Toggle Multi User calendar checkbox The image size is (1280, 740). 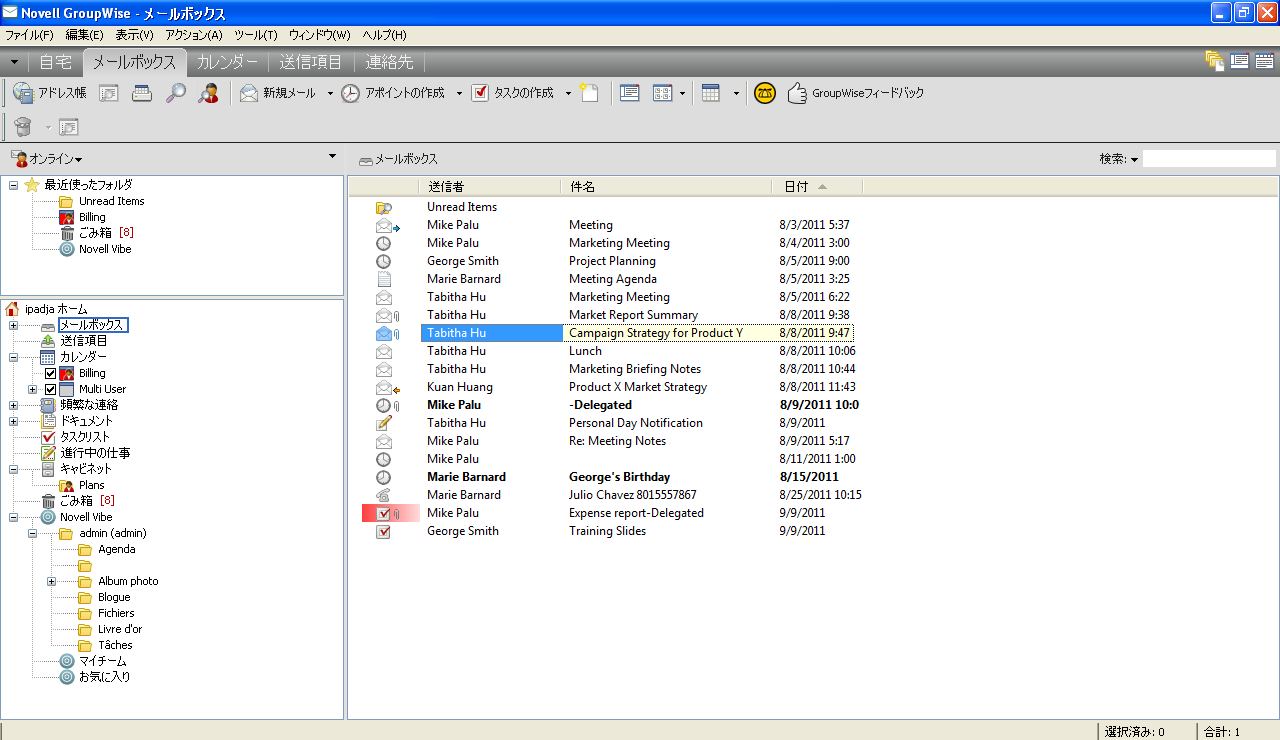[50, 389]
